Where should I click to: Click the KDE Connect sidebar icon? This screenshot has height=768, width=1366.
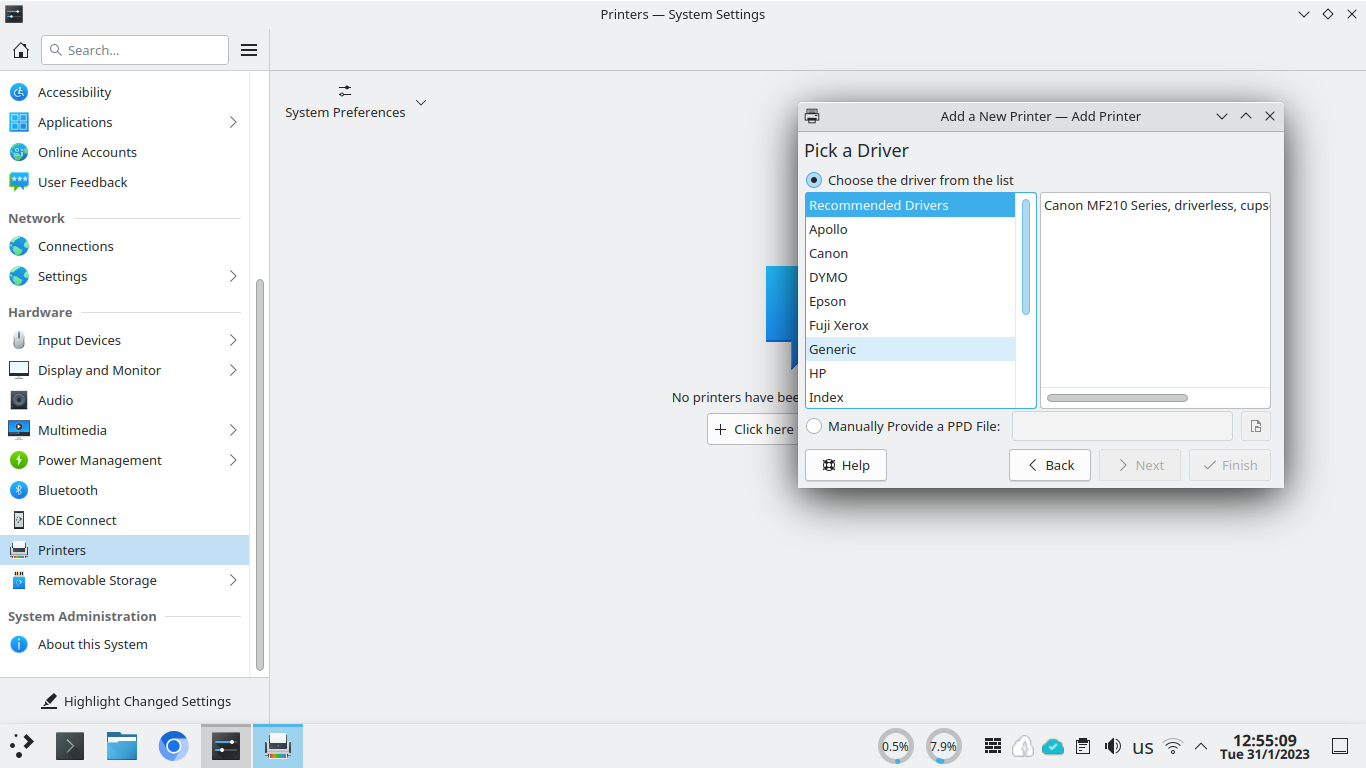[19, 520]
